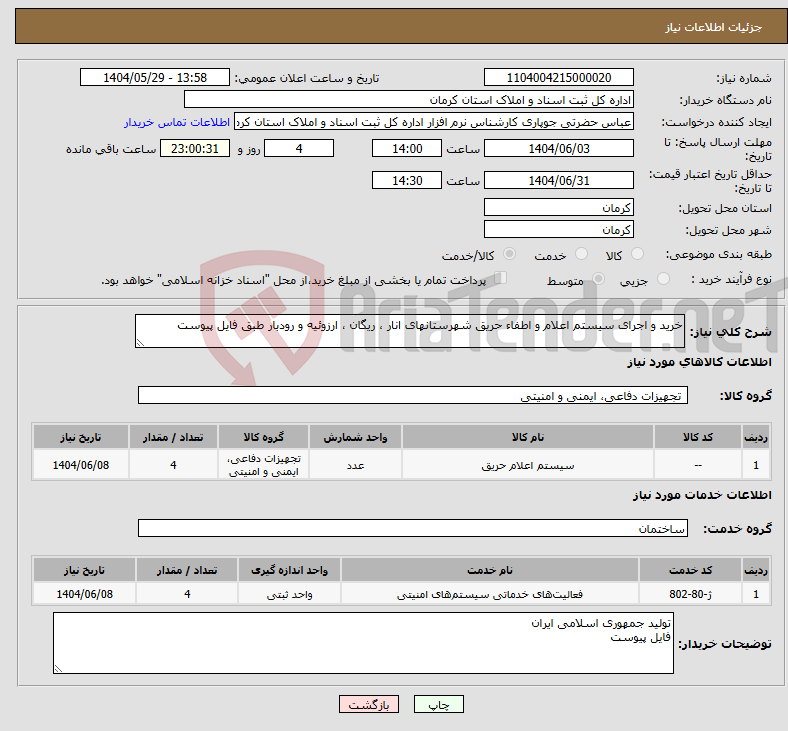Screen dimensions: 788x731
Task: Select the جزیی purchase type radio button
Action: pyautogui.click(x=663, y=279)
